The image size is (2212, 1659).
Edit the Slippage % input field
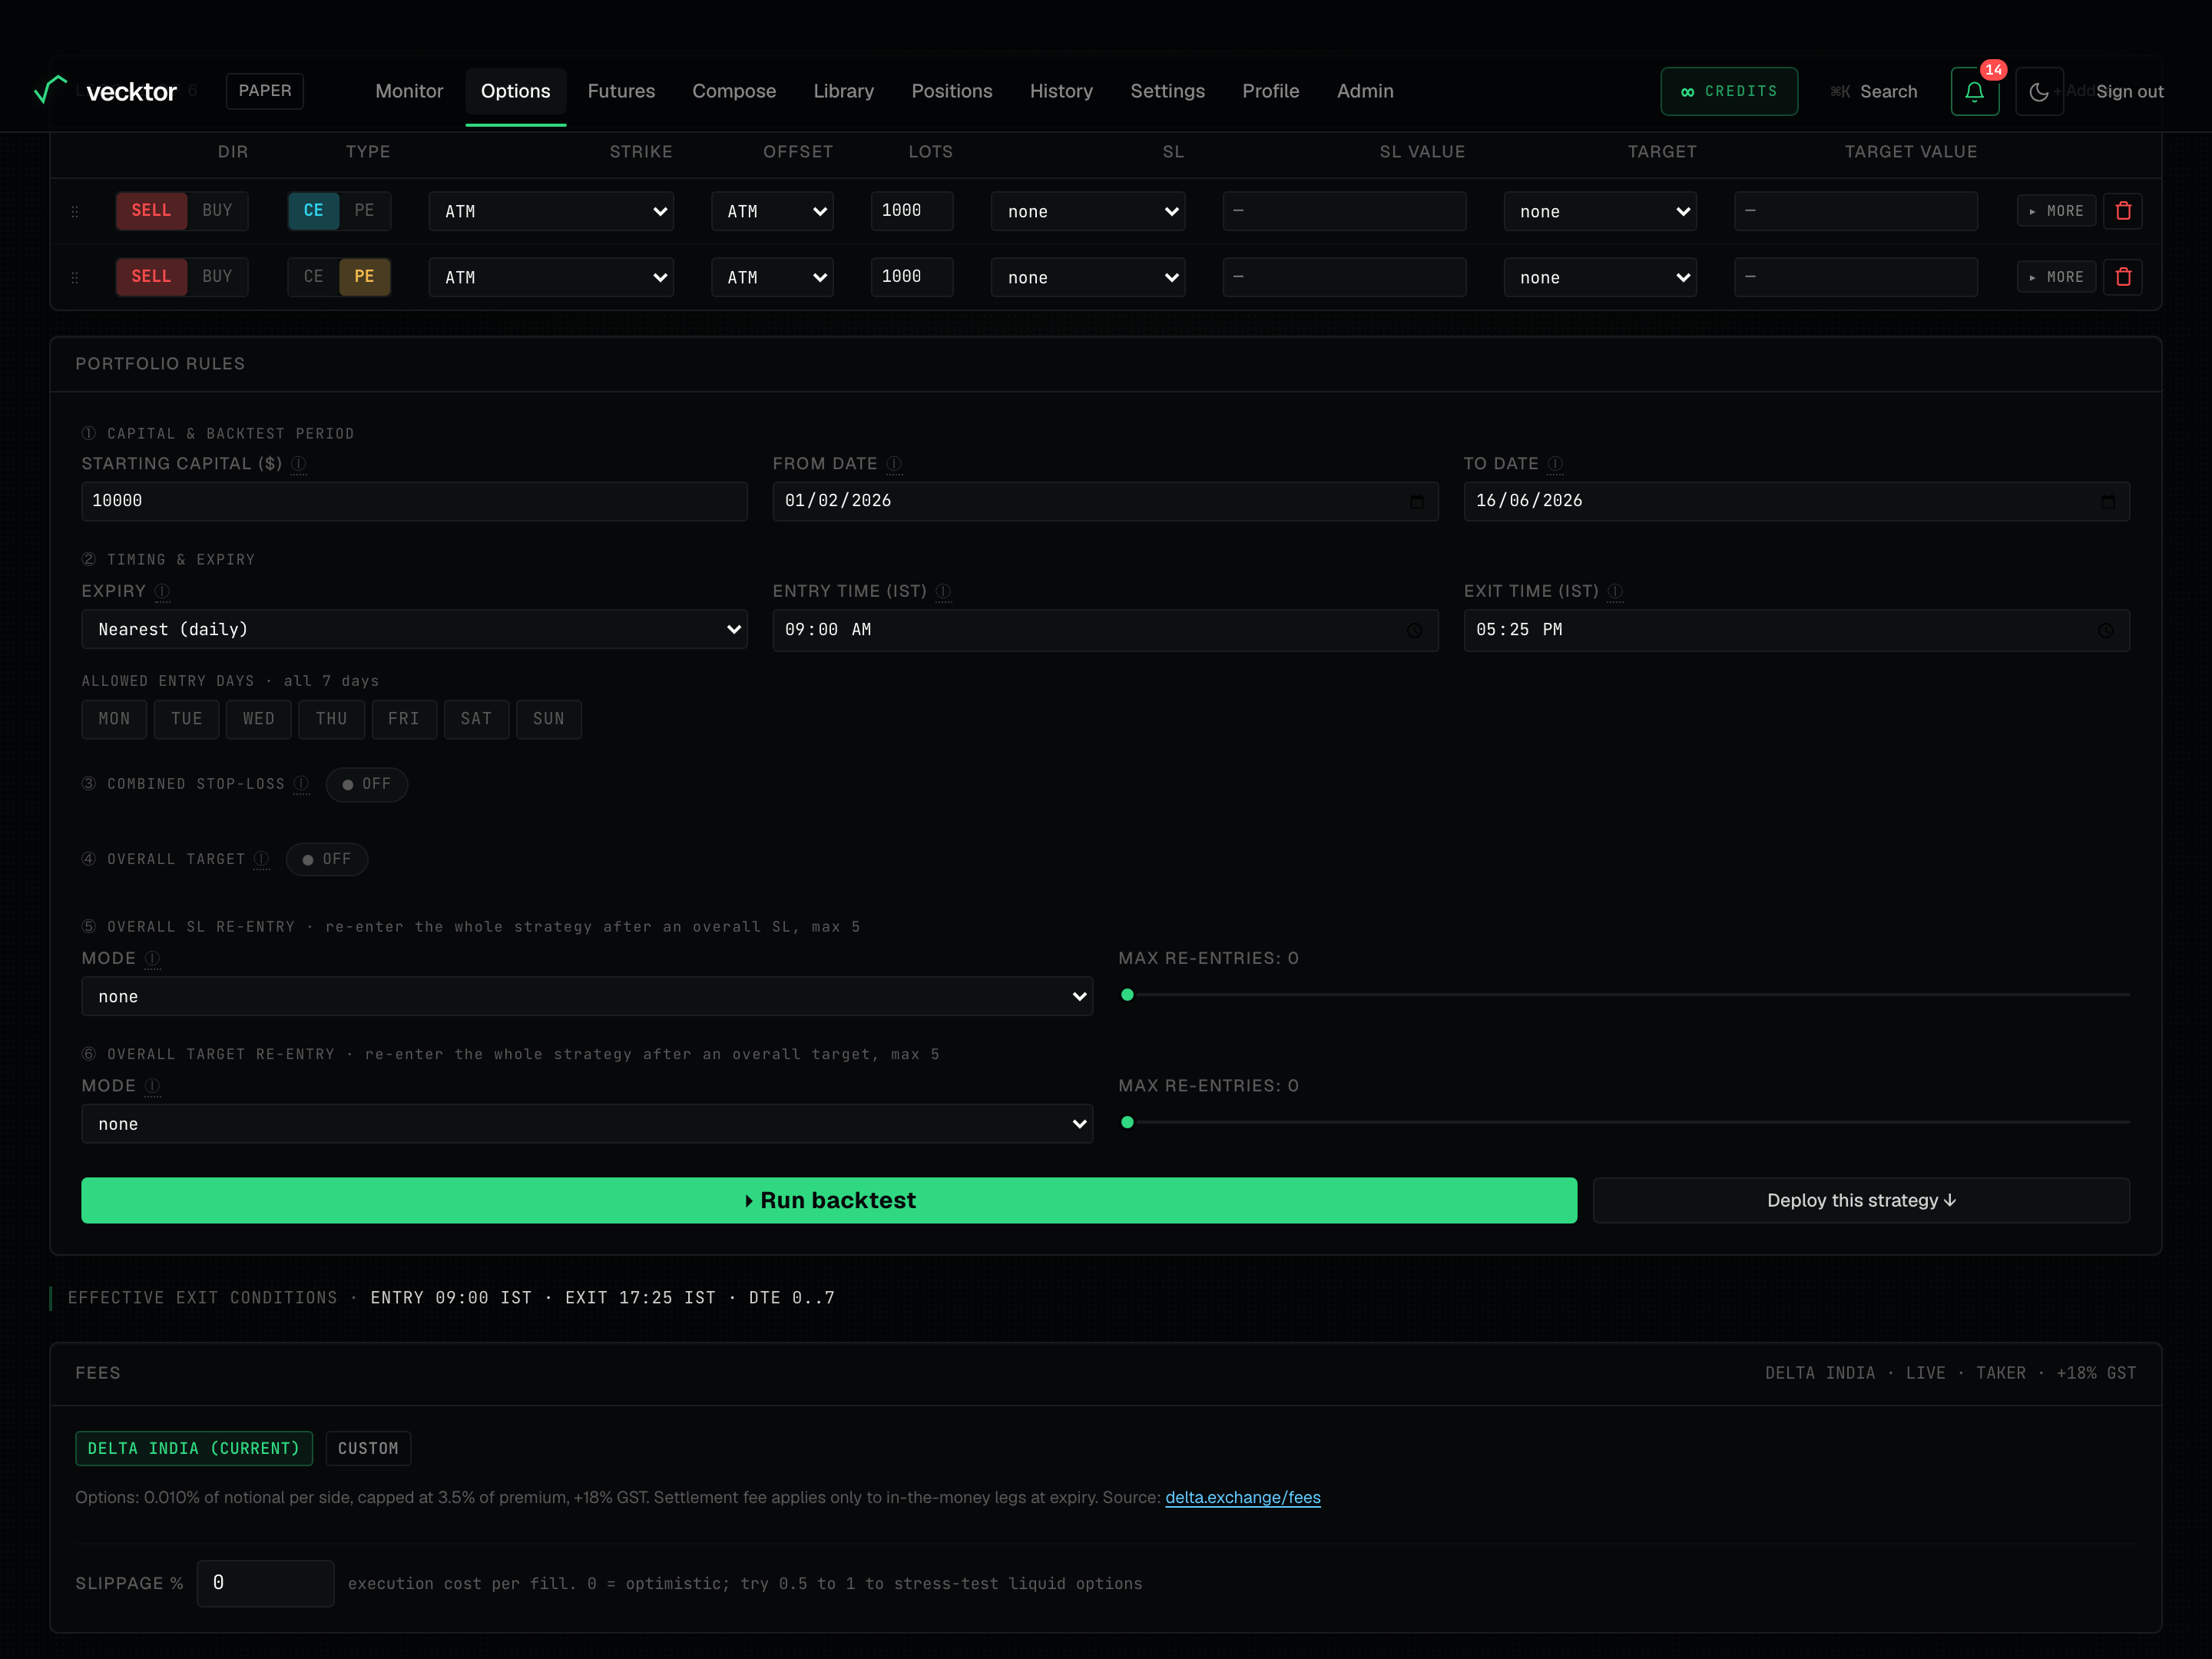point(265,1583)
